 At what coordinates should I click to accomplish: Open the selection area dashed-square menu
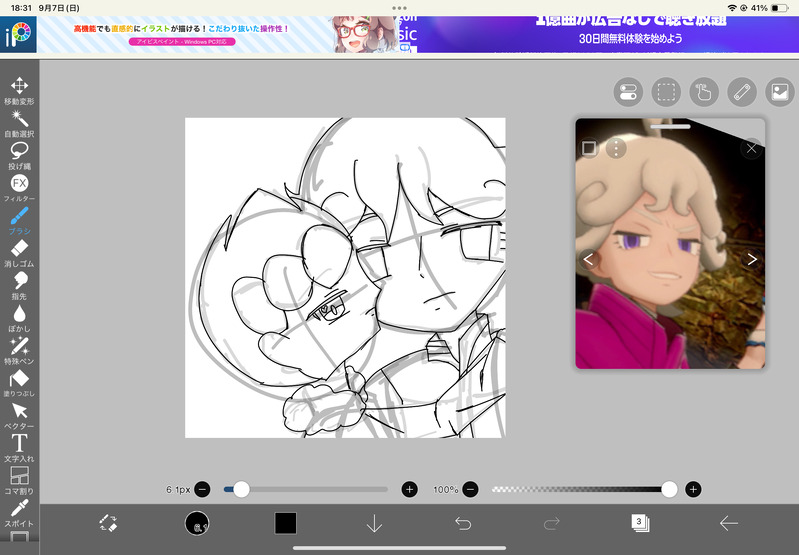666,92
